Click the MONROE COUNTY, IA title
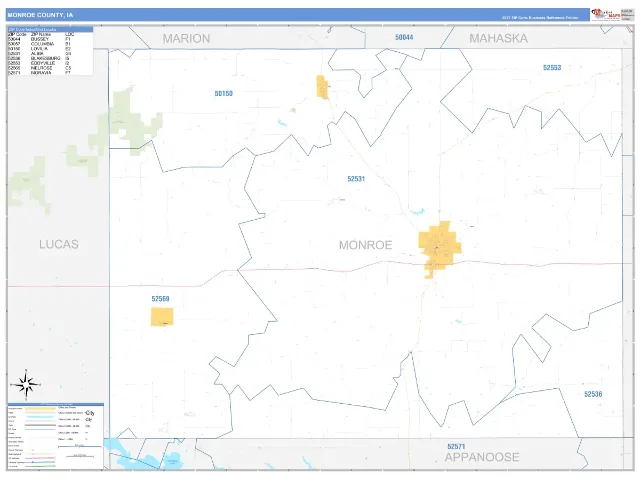 click(40, 15)
